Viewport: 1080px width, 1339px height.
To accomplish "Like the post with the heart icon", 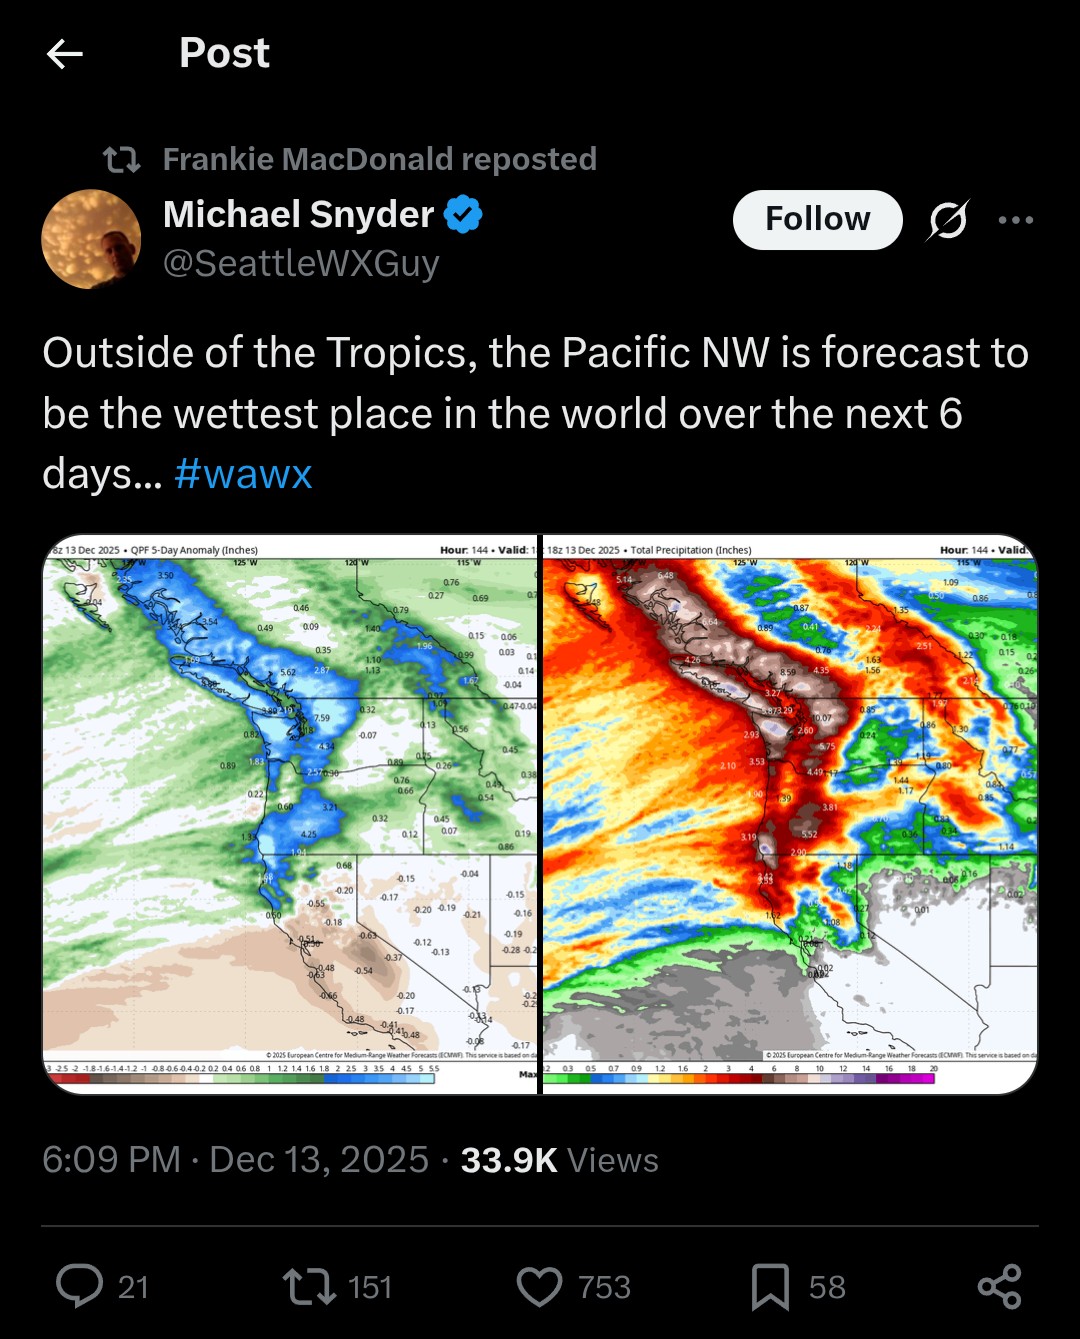I will (x=540, y=1286).
